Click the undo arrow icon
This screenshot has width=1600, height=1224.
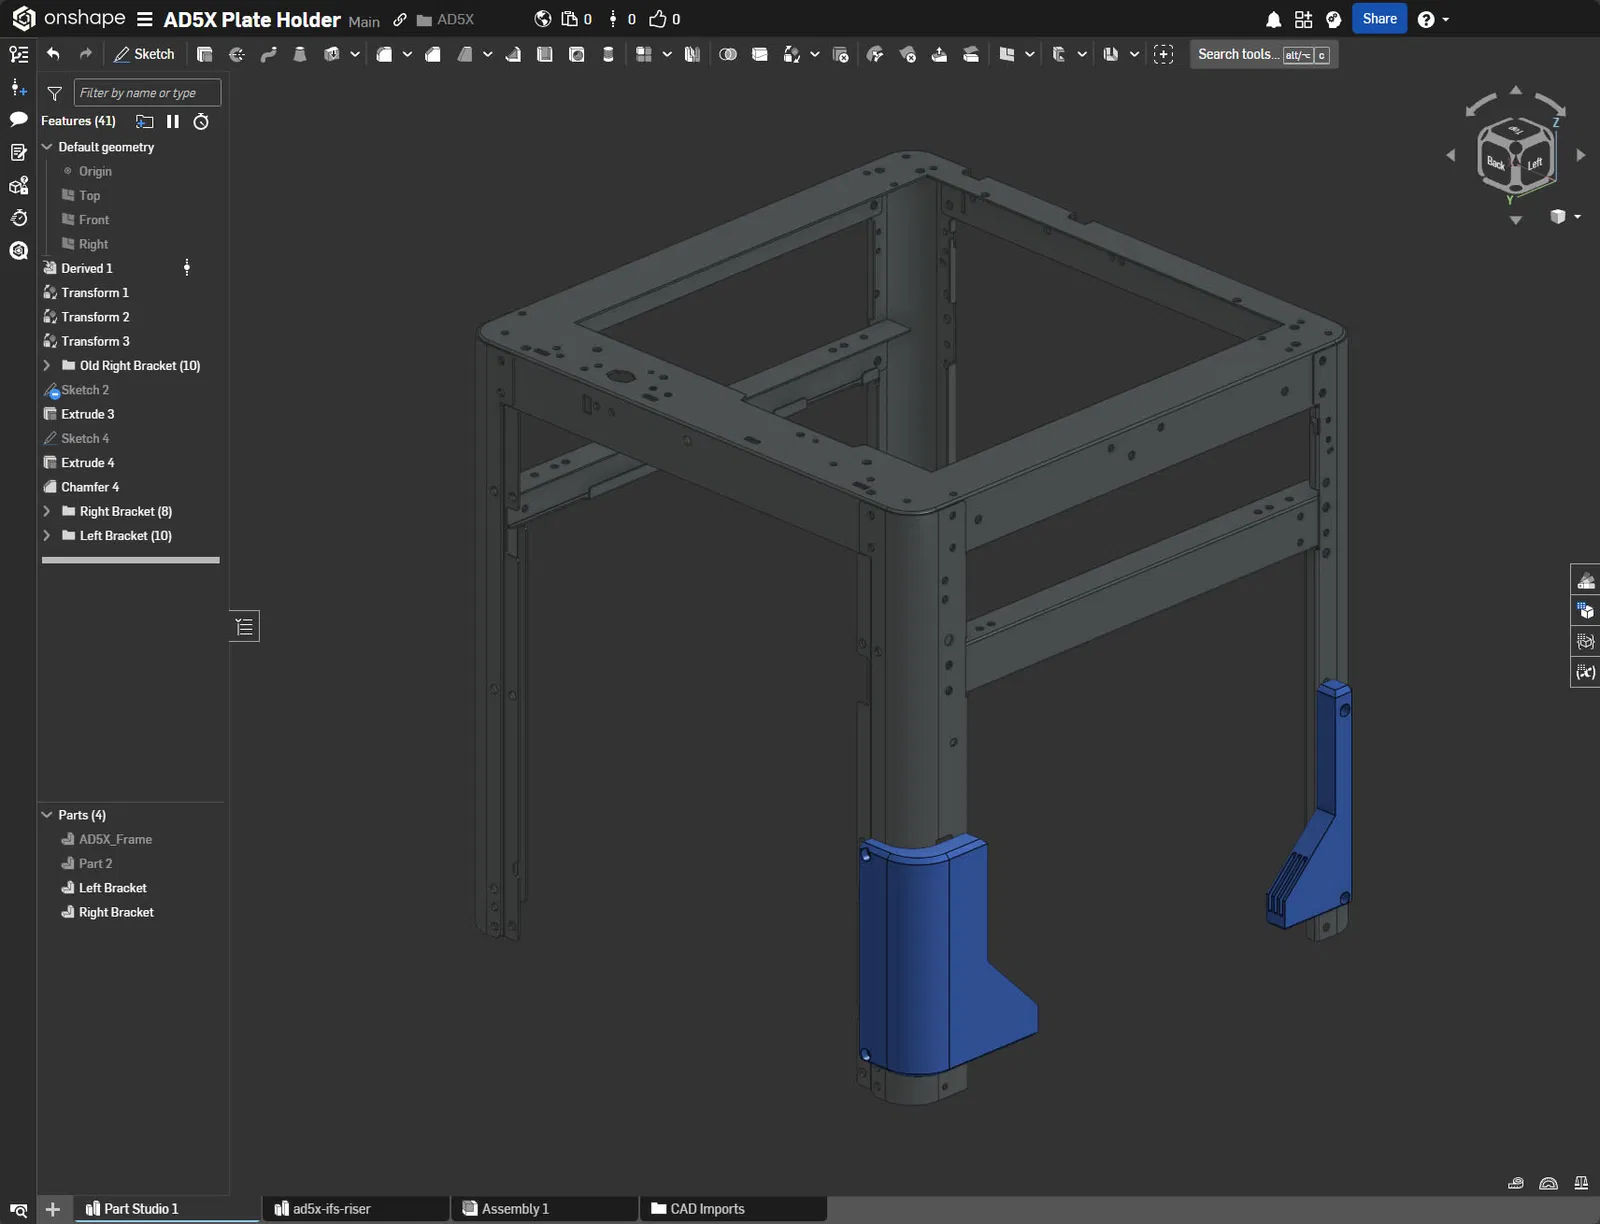pyautogui.click(x=53, y=54)
